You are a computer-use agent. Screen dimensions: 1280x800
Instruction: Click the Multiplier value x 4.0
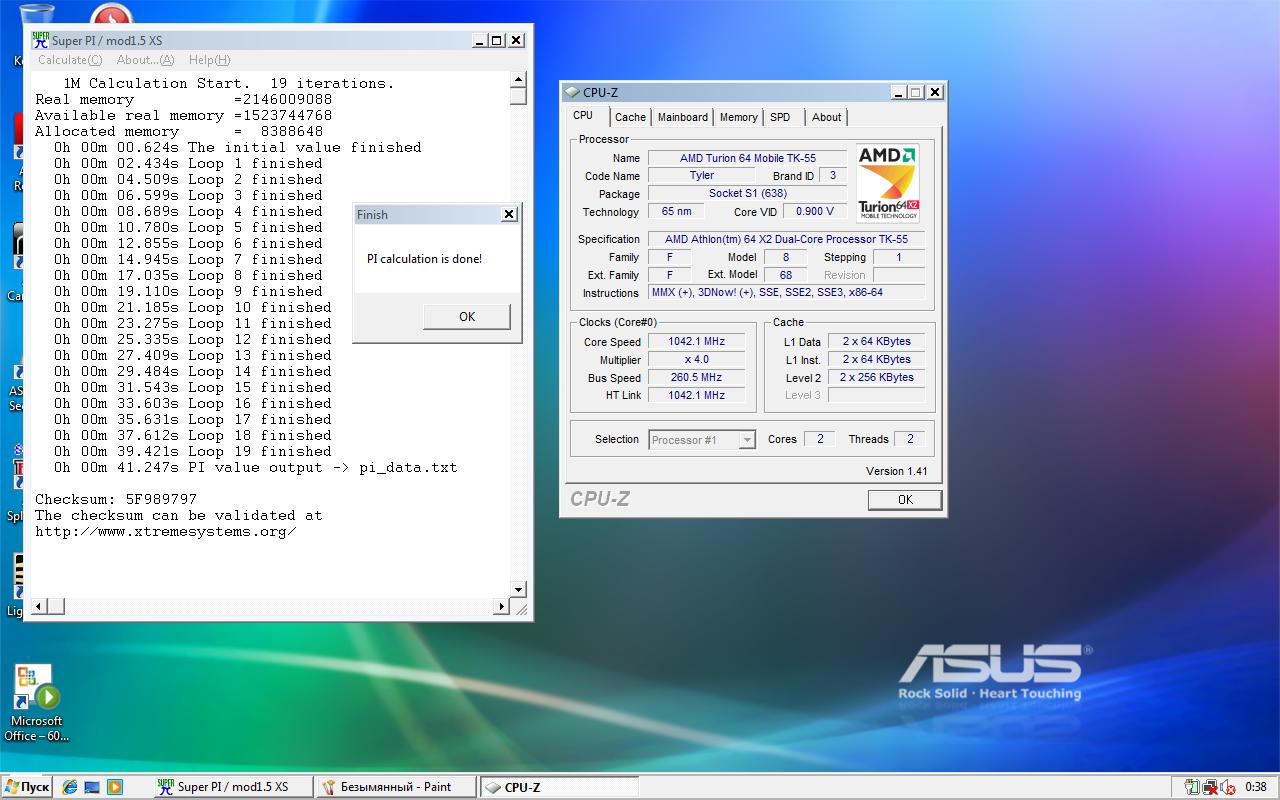click(696, 359)
